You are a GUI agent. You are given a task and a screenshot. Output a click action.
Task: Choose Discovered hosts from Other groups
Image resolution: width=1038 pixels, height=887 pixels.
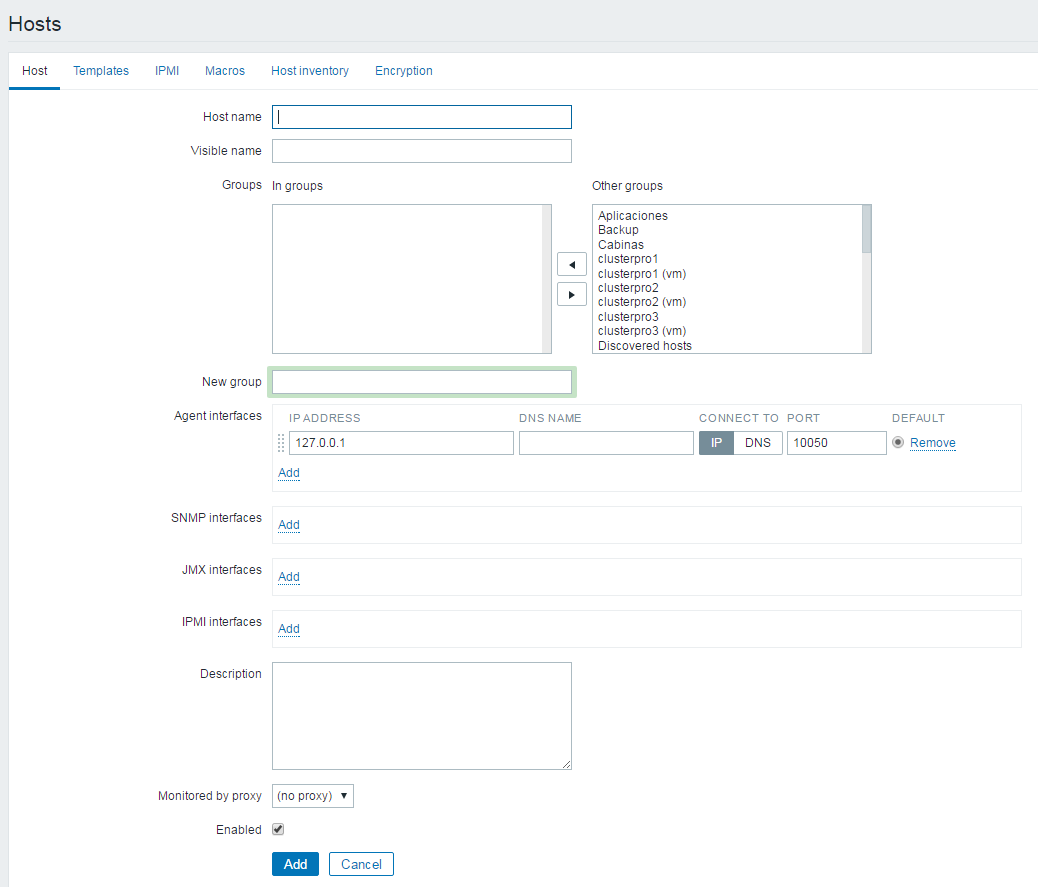pos(645,346)
